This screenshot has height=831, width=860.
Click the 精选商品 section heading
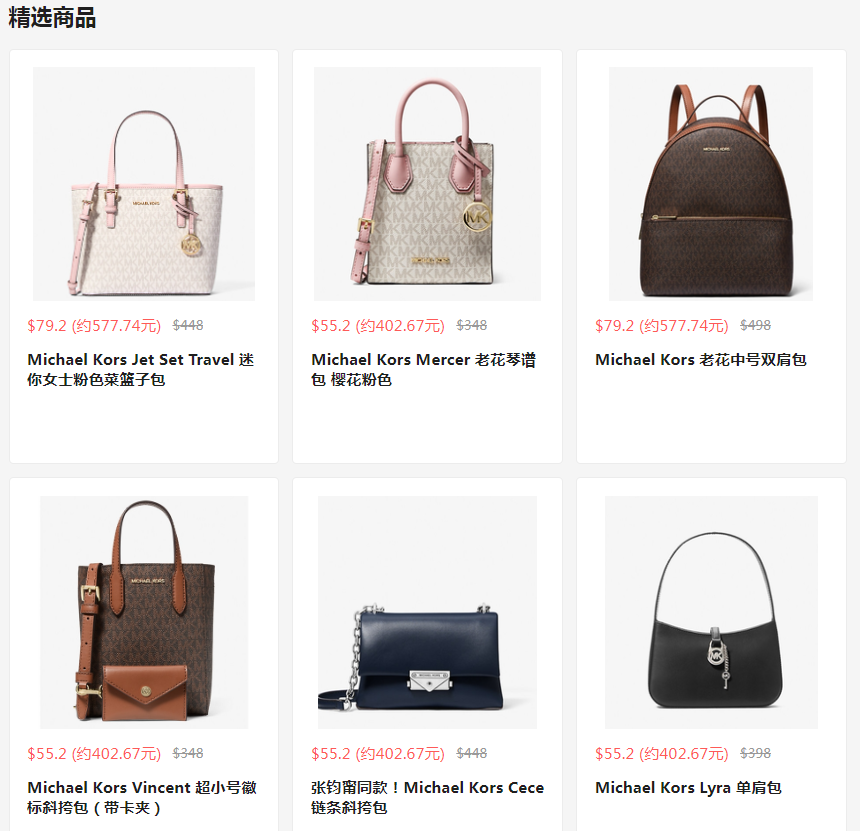point(52,18)
